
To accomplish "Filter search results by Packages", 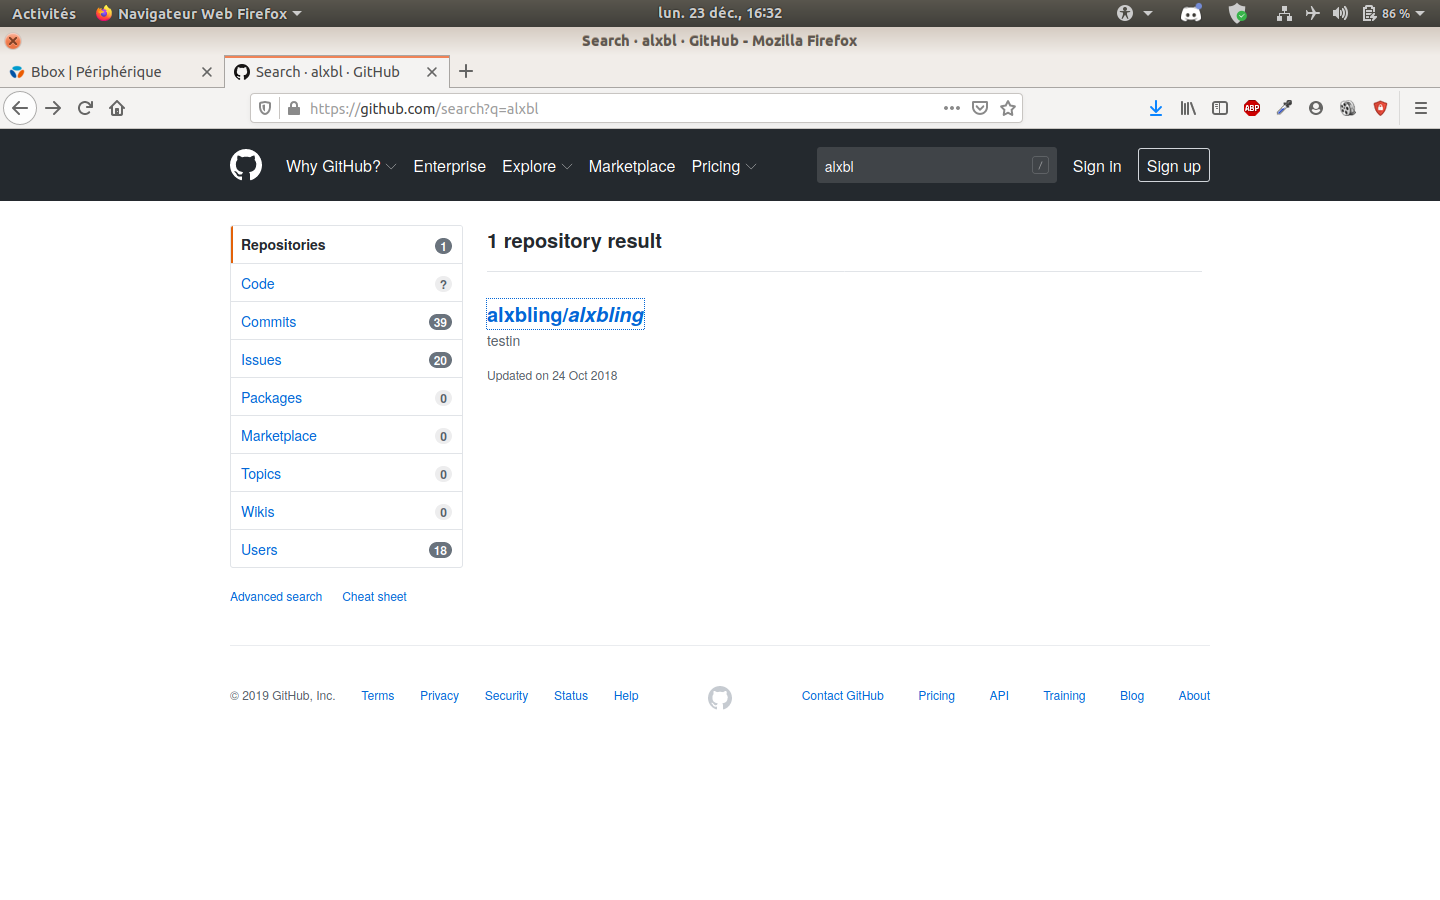I will pos(346,397).
